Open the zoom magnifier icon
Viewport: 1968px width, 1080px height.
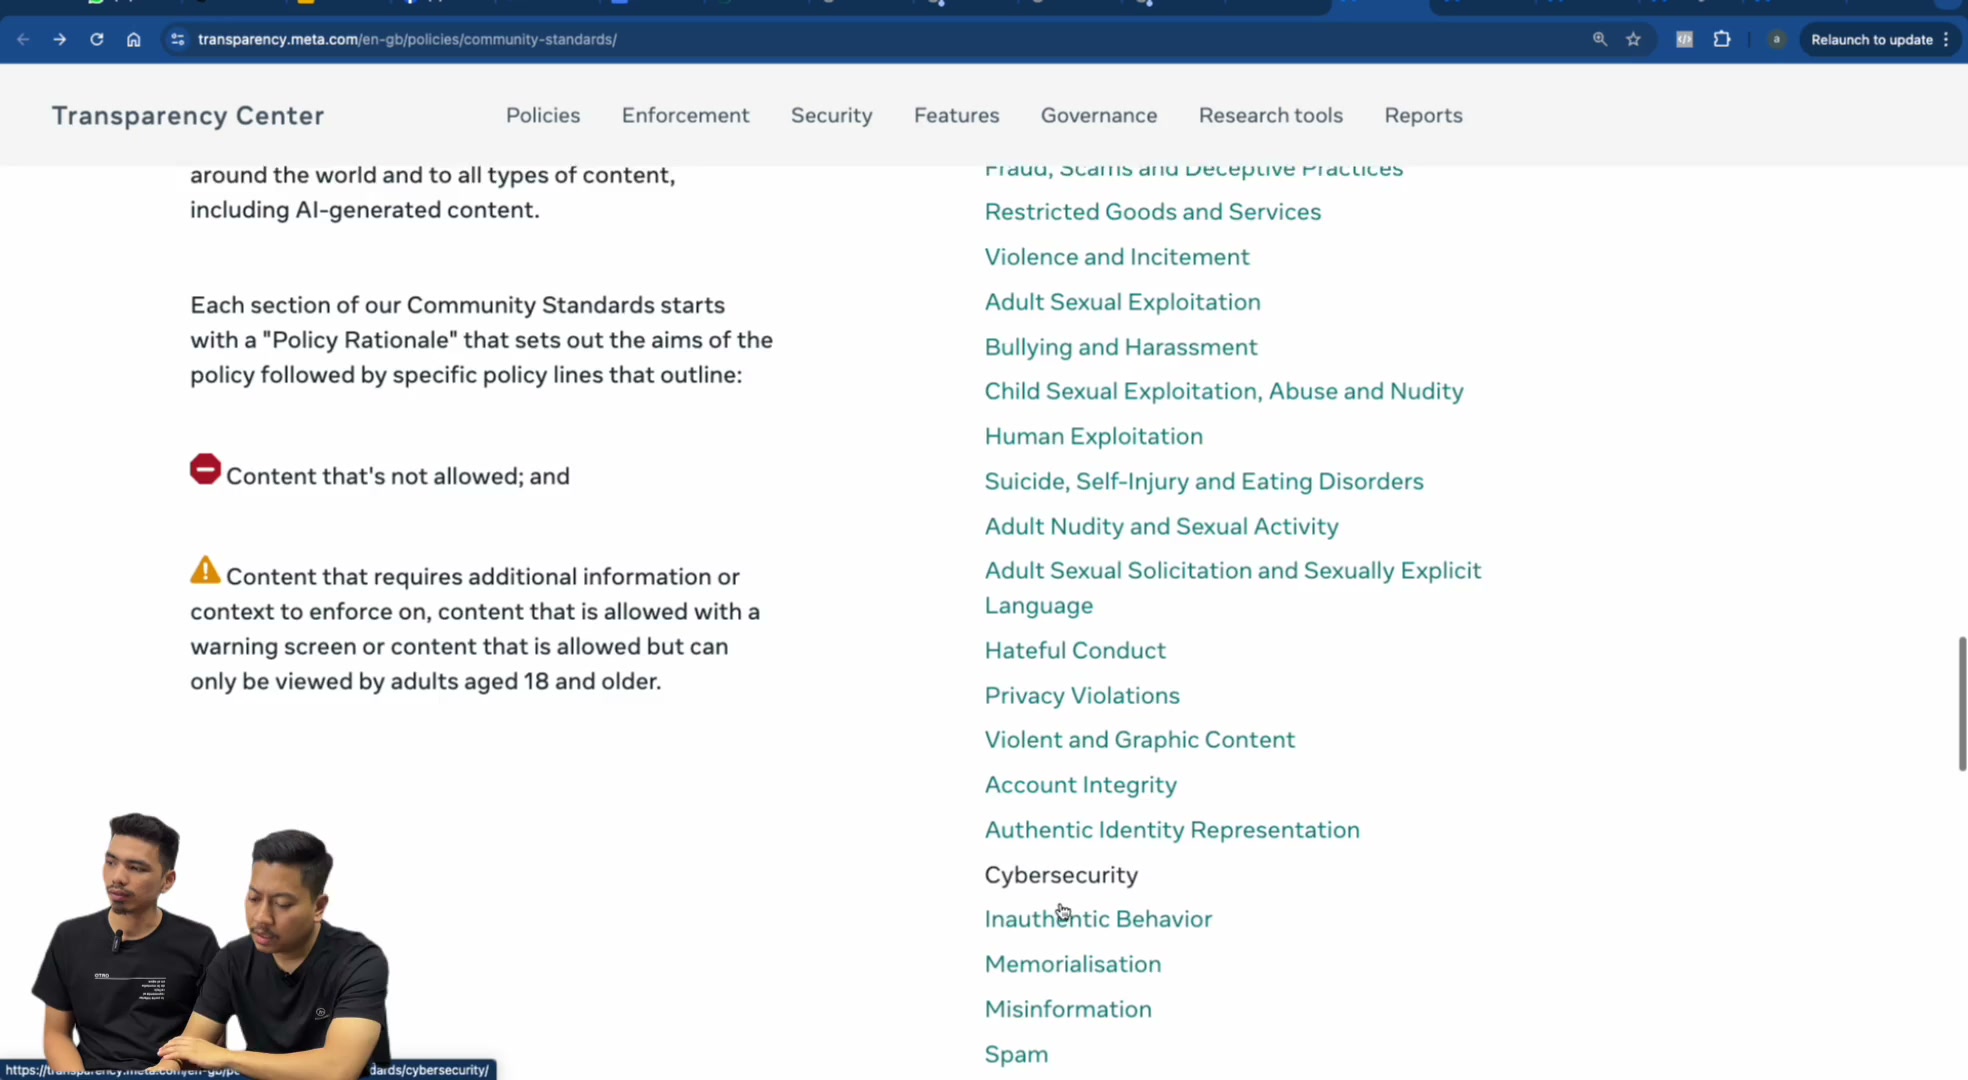coord(1600,40)
